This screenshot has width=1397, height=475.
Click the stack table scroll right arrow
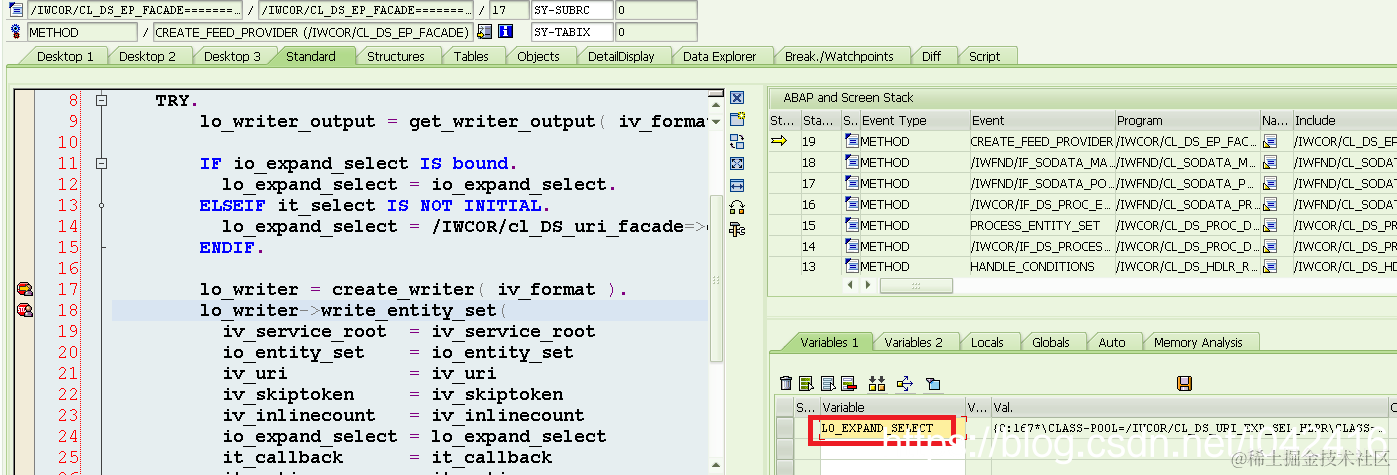(866, 285)
